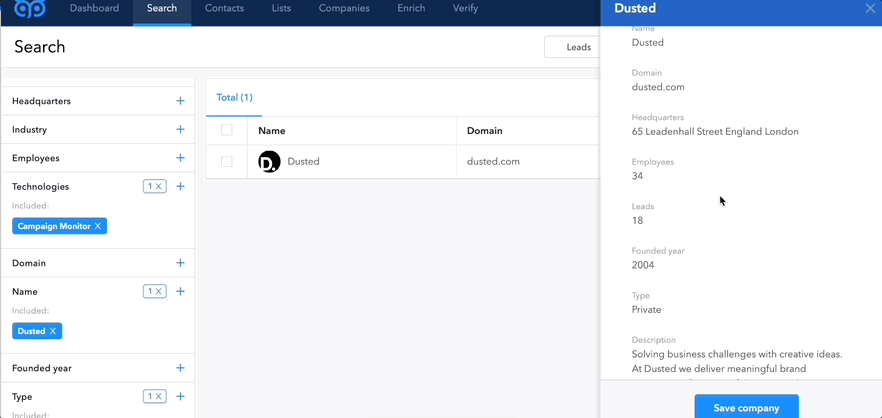Remove the Campaign Monitor filter tag
882x418 pixels.
coord(98,226)
